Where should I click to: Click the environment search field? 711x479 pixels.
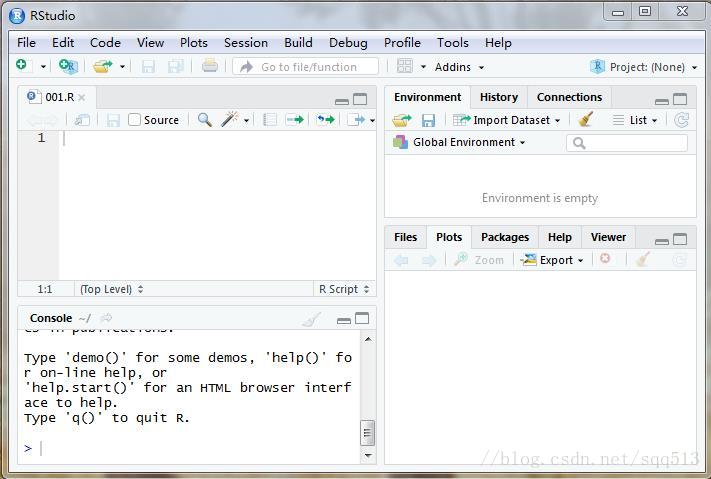(627, 143)
